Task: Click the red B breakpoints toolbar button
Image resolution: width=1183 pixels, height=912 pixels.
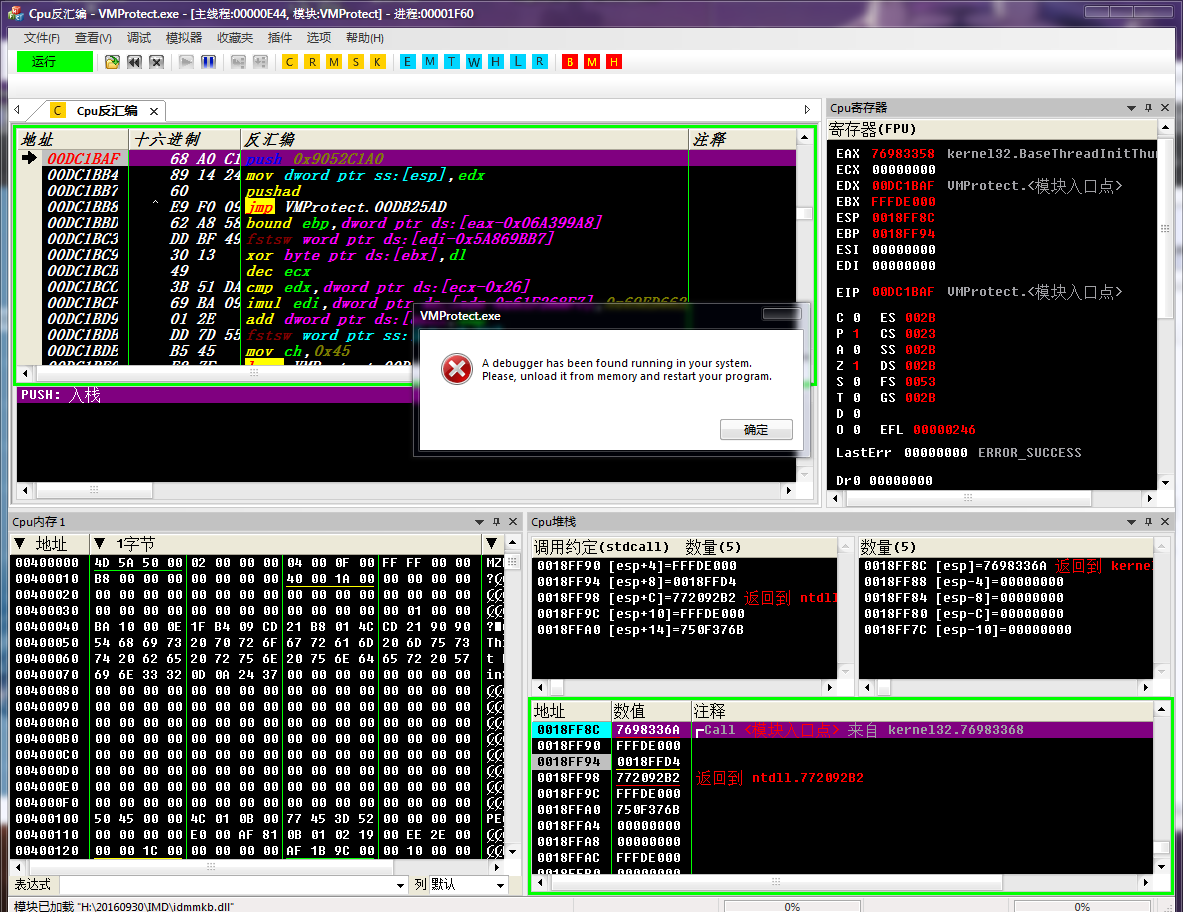Action: click(x=570, y=62)
